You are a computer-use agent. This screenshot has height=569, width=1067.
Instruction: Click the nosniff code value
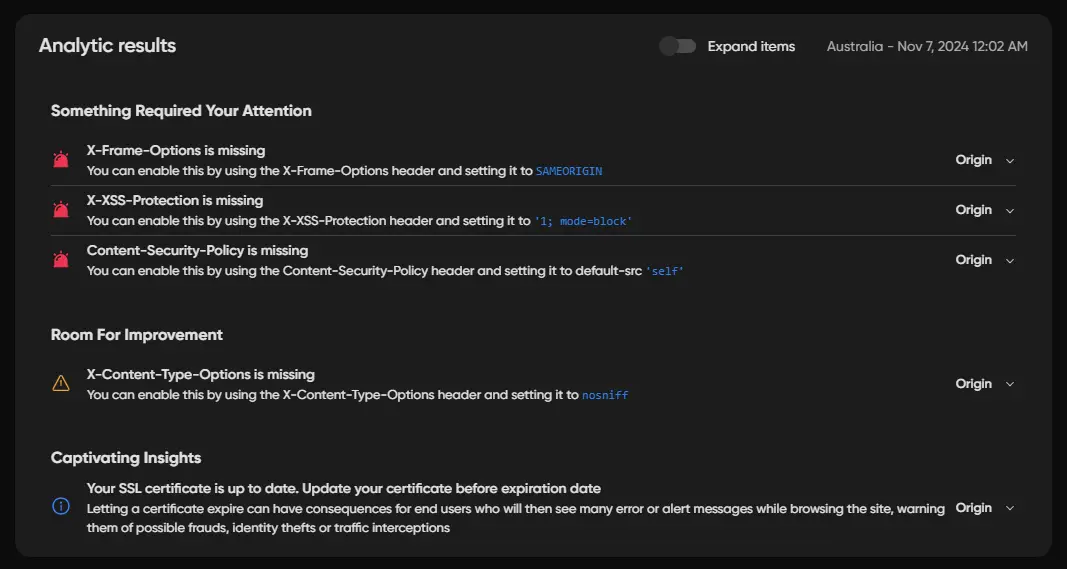pyautogui.click(x=605, y=395)
